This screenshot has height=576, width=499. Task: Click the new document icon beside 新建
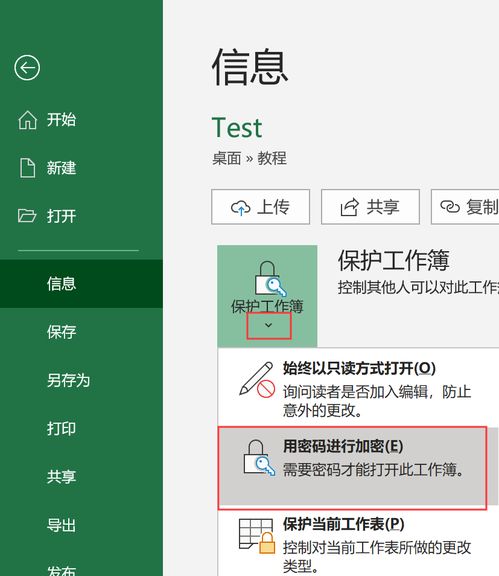pyautogui.click(x=28, y=168)
